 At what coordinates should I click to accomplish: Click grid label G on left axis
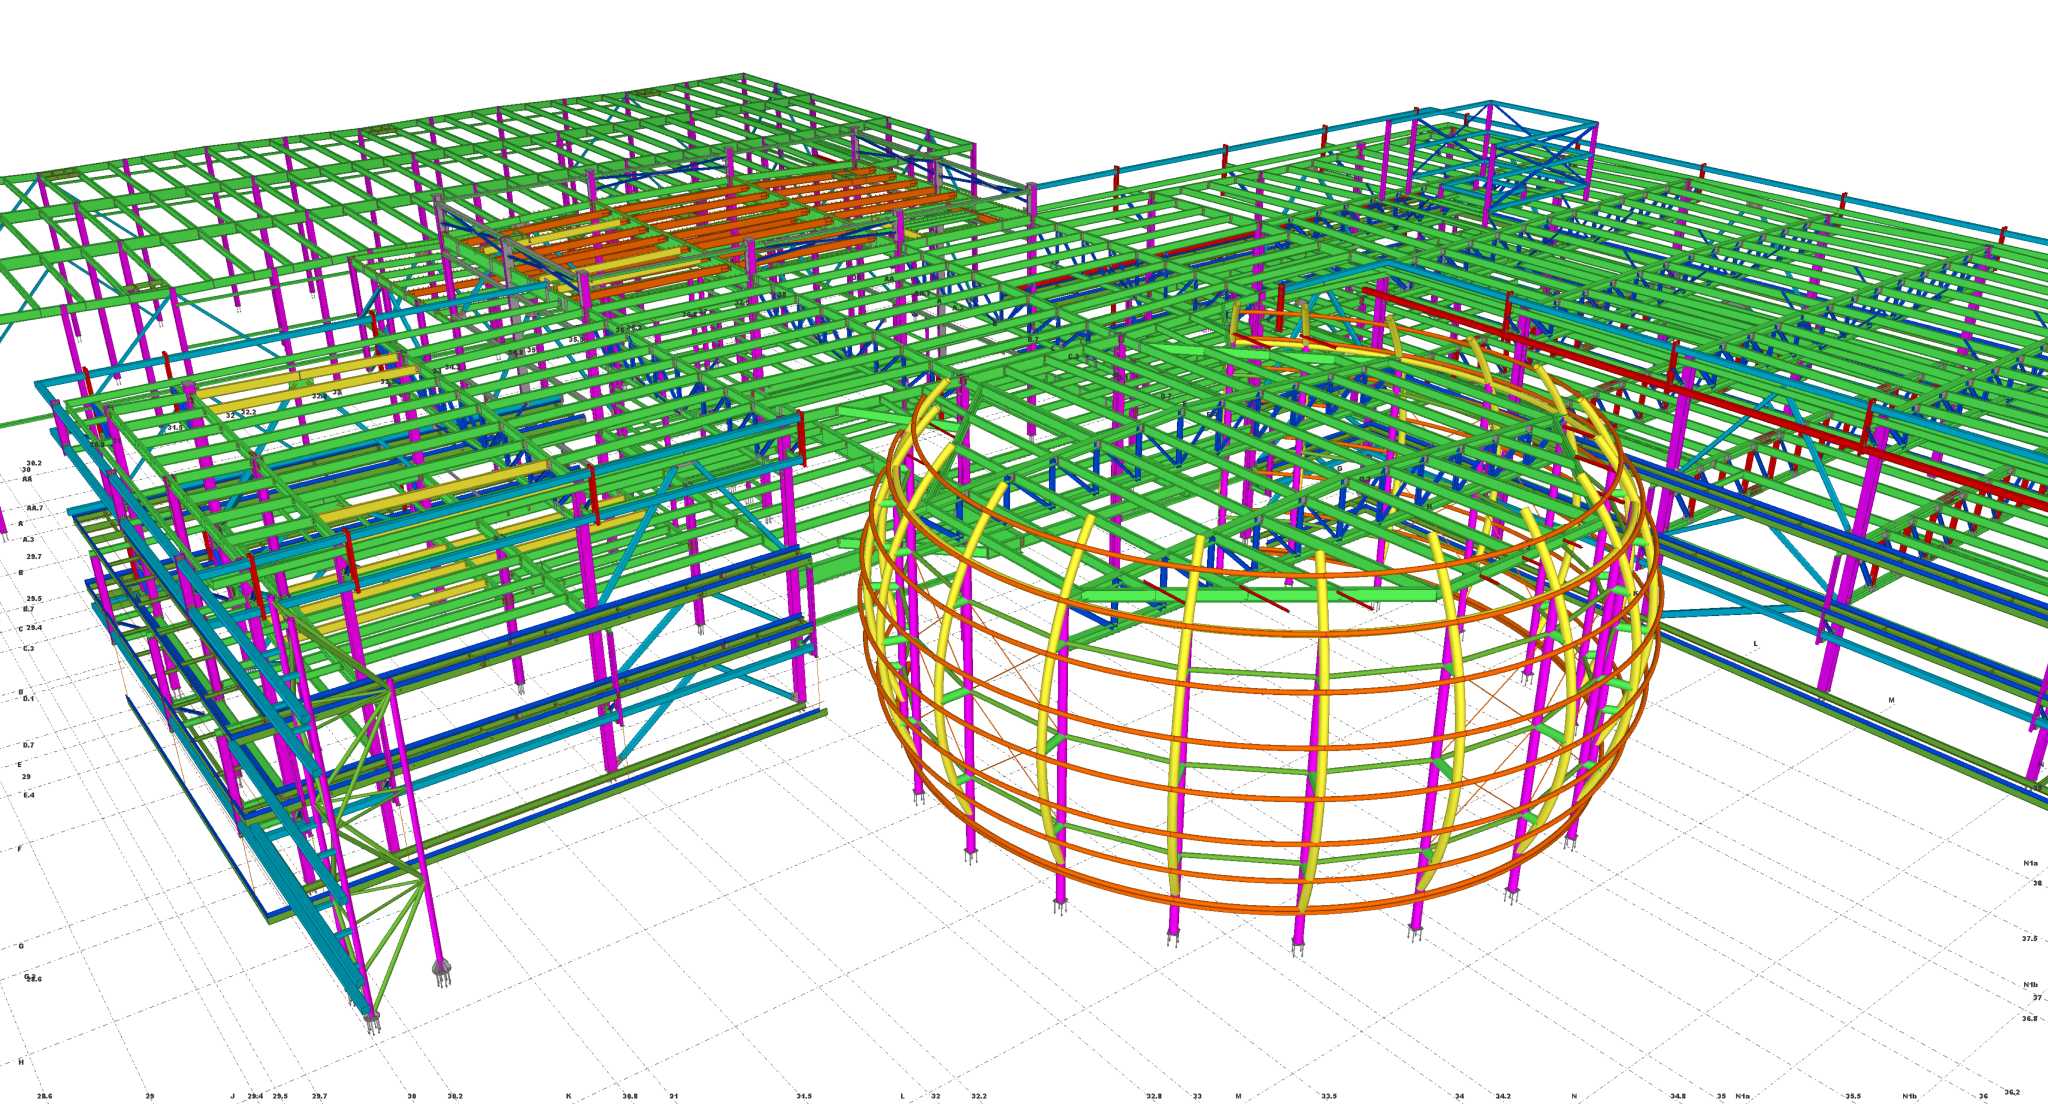(21, 946)
